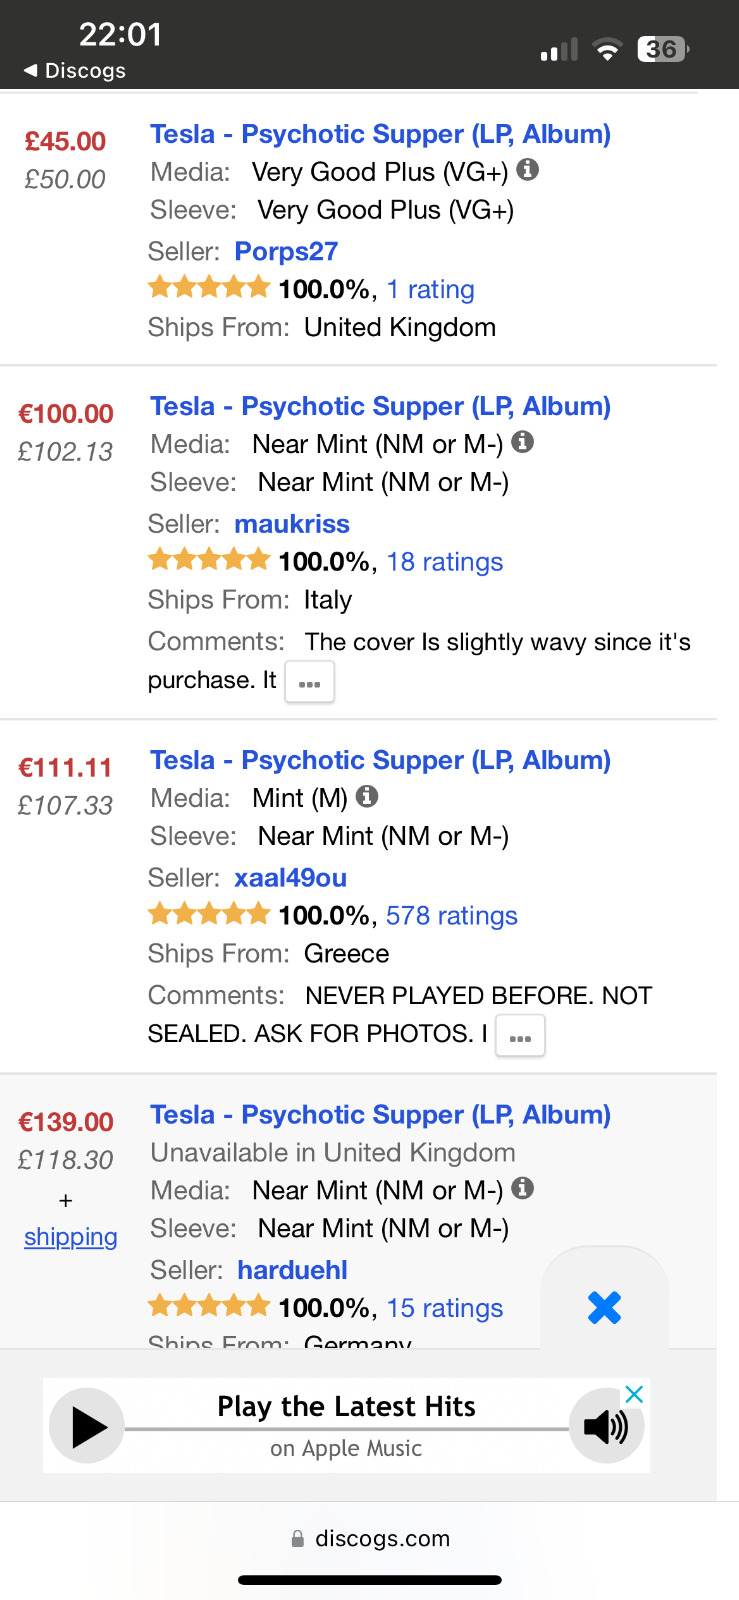739x1600 pixels.
Task: Open seller maukriss's profile
Action: tap(292, 524)
